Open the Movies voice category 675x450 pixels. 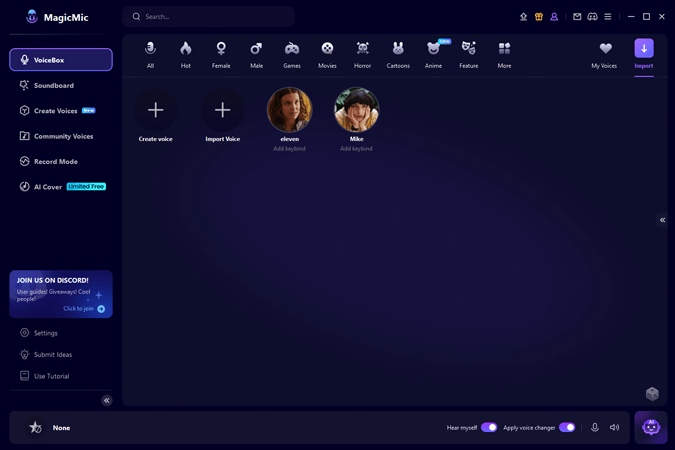pyautogui.click(x=327, y=54)
